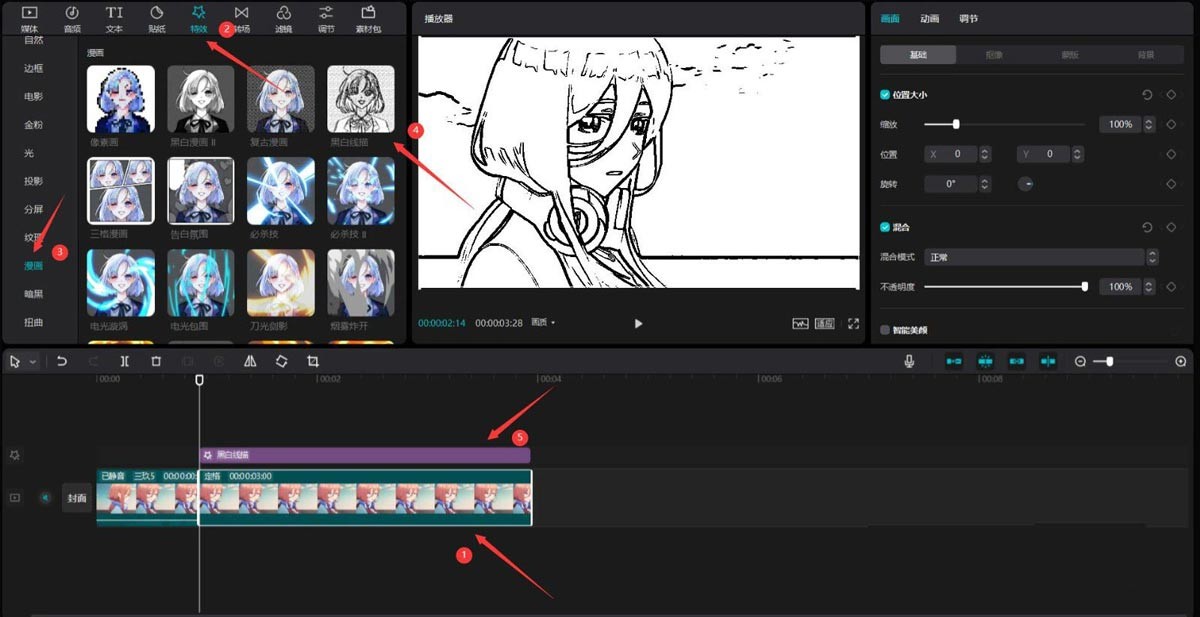Select the 背景 sub-tab
The height and width of the screenshot is (617, 1200).
pyautogui.click(x=1146, y=55)
